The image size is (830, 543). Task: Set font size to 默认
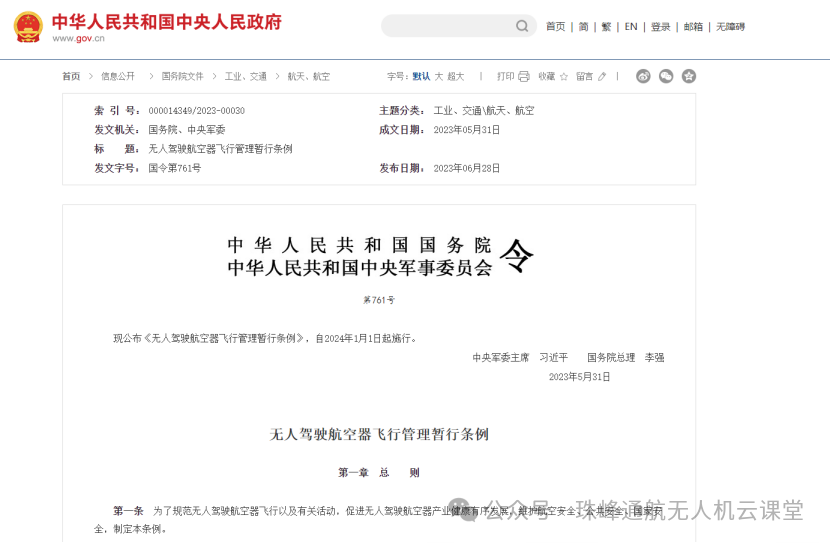421,76
